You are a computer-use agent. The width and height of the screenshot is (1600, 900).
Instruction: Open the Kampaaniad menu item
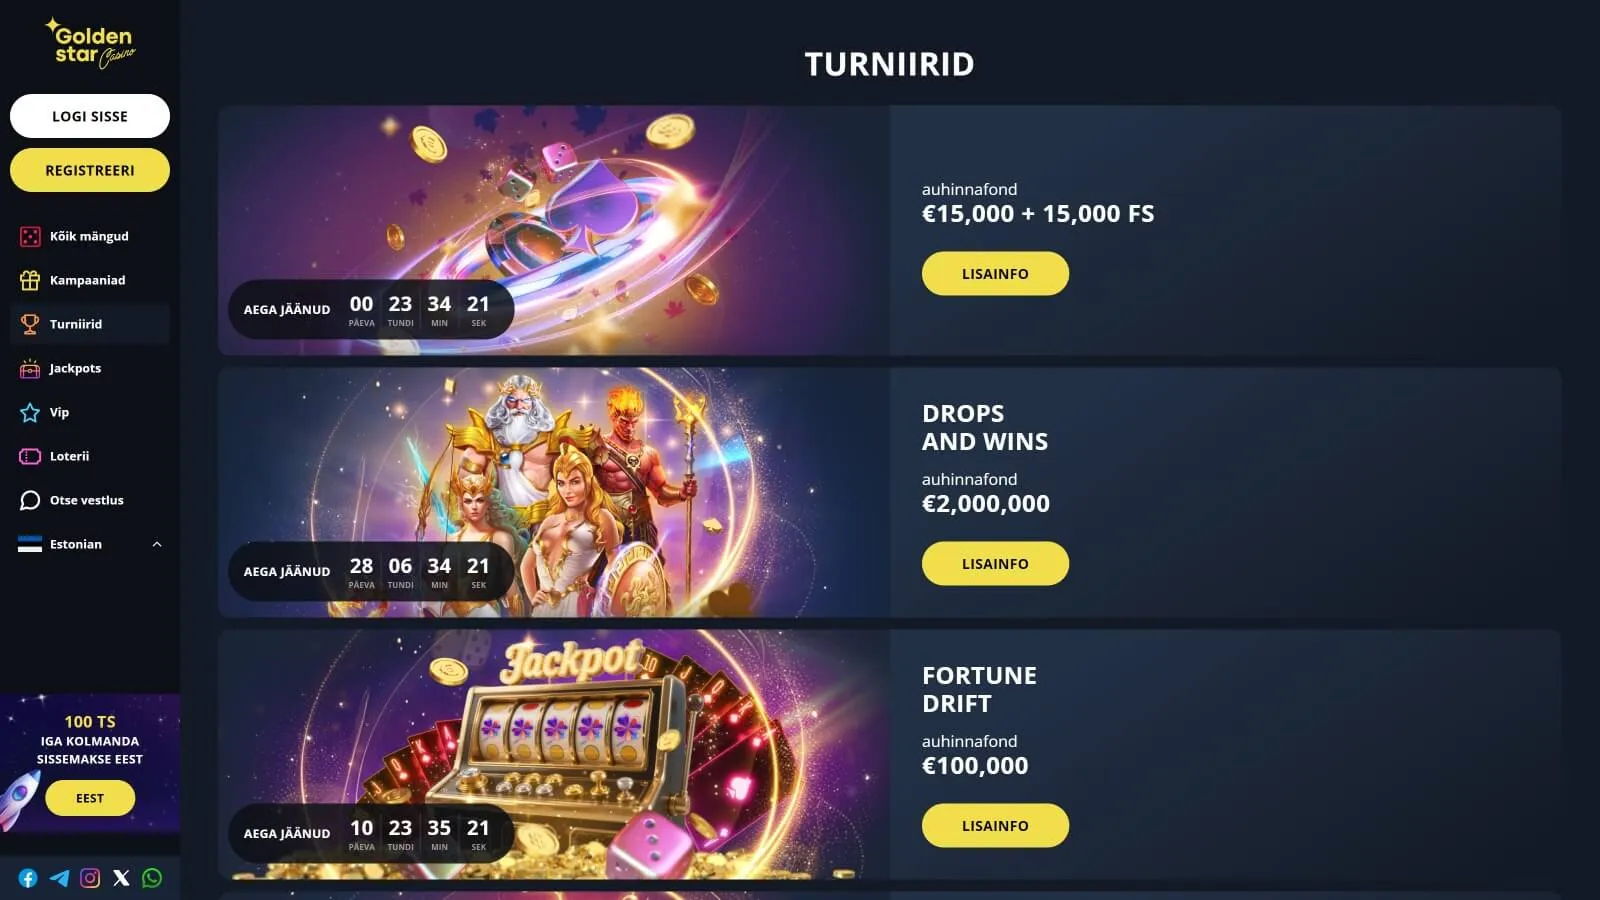pyautogui.click(x=90, y=280)
